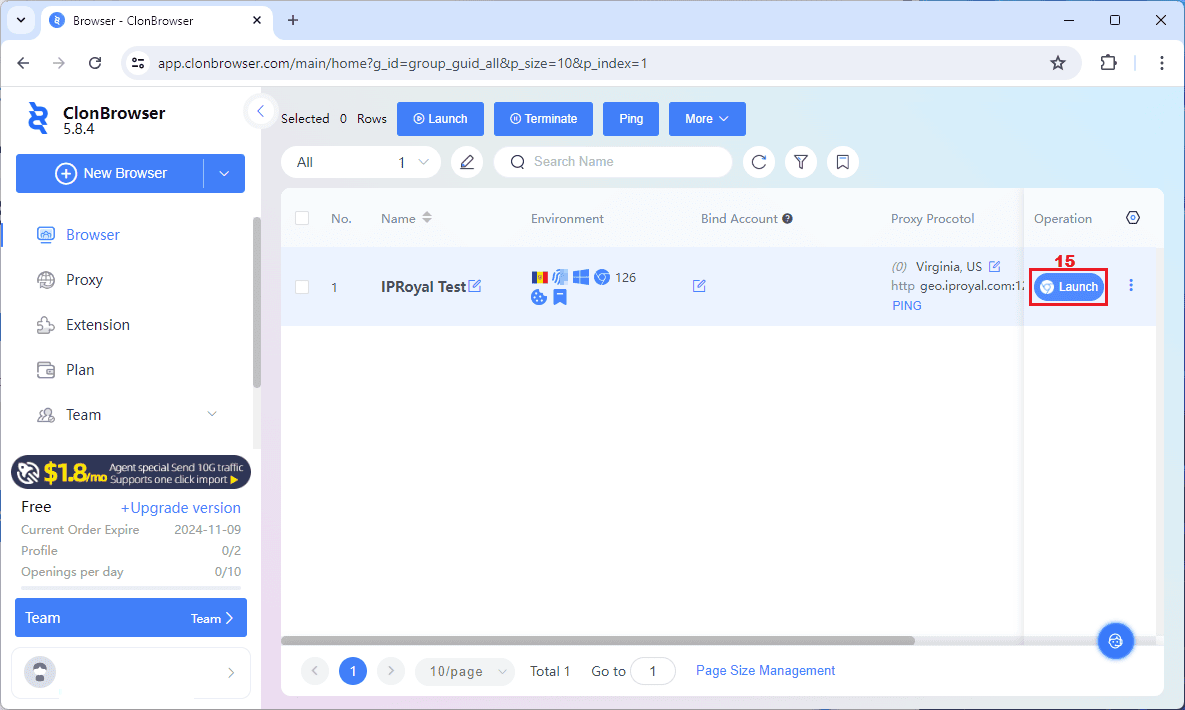Click the country flag icon in Environment

pos(540,277)
